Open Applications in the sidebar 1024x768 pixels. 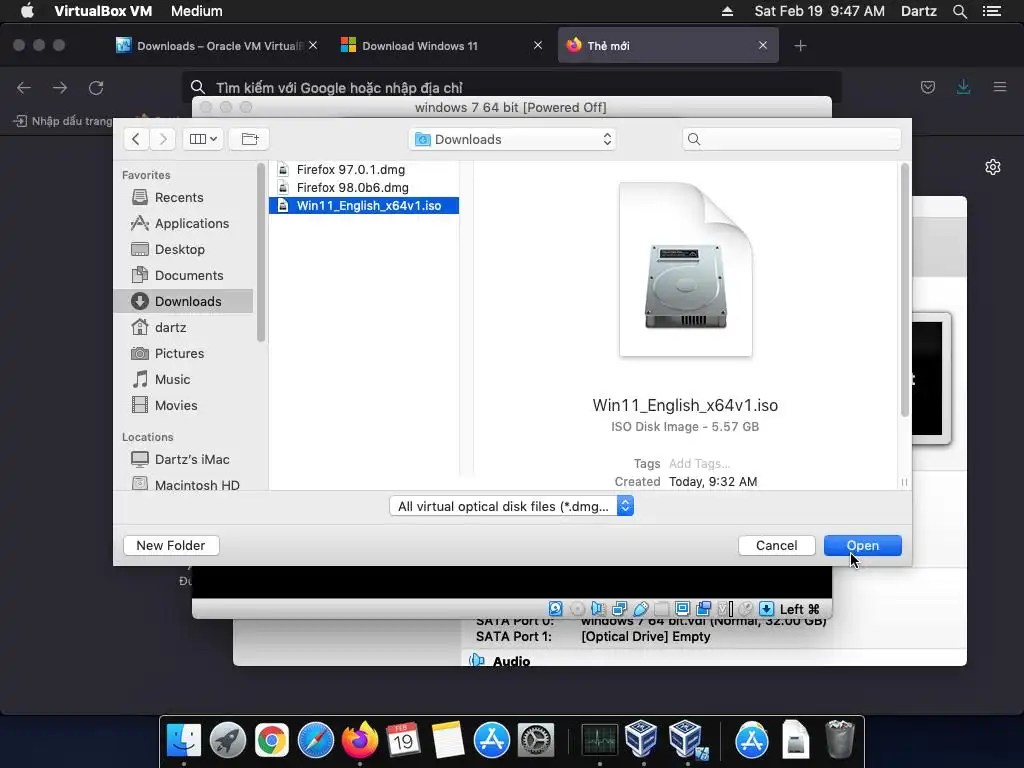183,223
